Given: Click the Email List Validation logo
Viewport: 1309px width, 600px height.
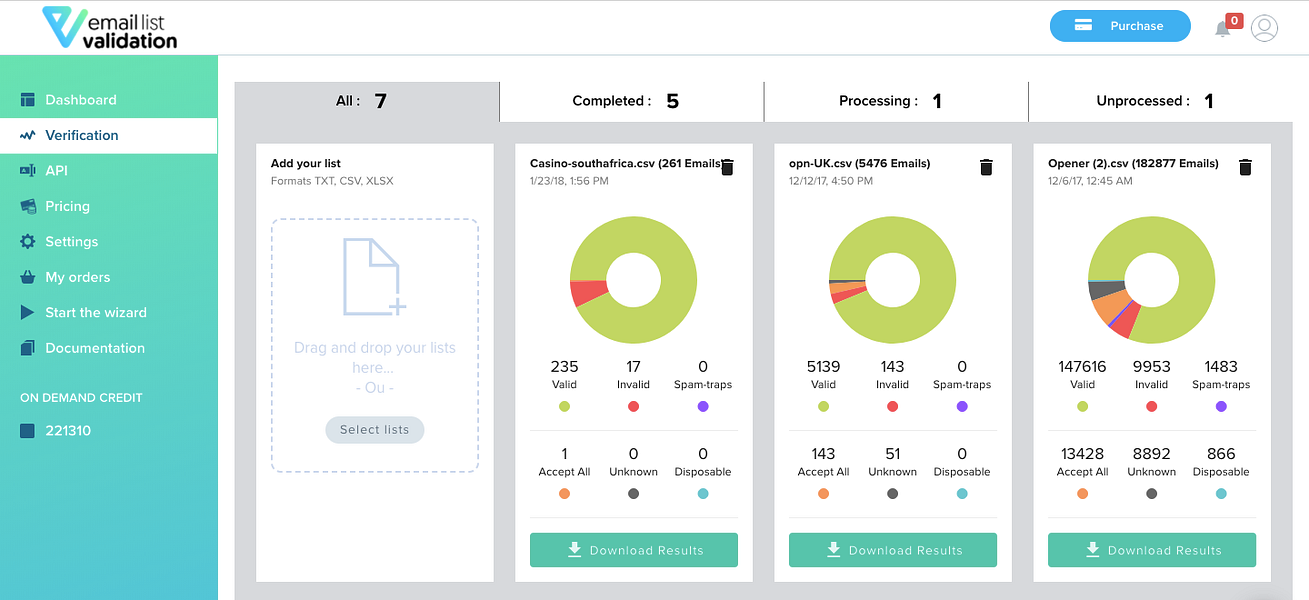Looking at the screenshot, I should pyautogui.click(x=110, y=27).
